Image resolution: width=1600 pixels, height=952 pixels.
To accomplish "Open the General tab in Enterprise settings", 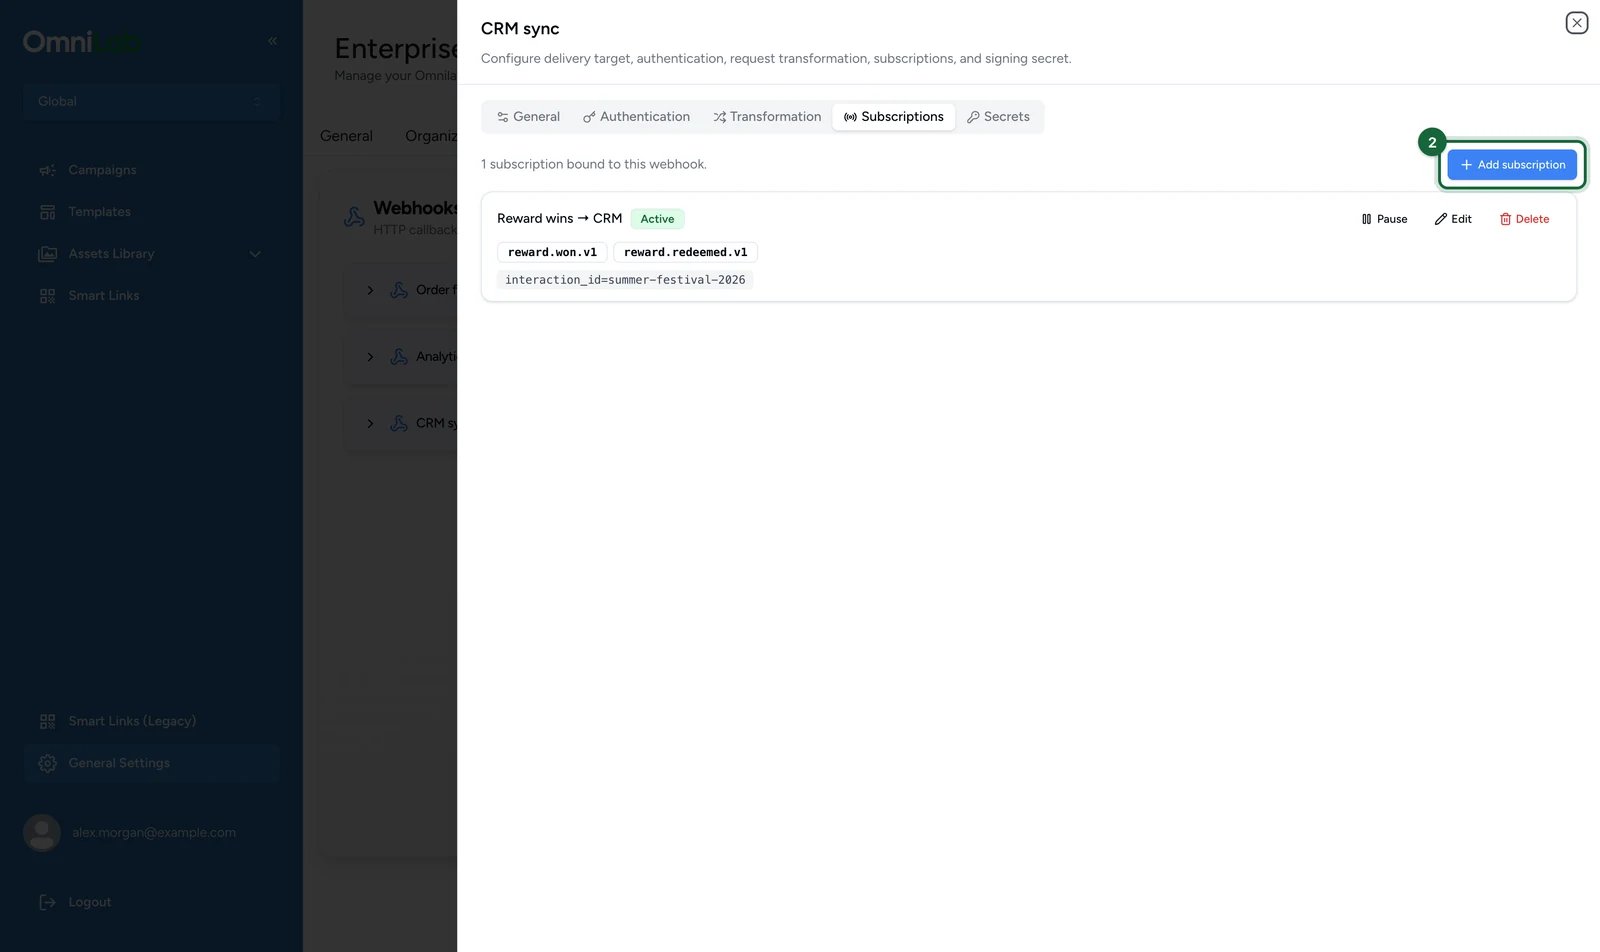I will (x=346, y=136).
